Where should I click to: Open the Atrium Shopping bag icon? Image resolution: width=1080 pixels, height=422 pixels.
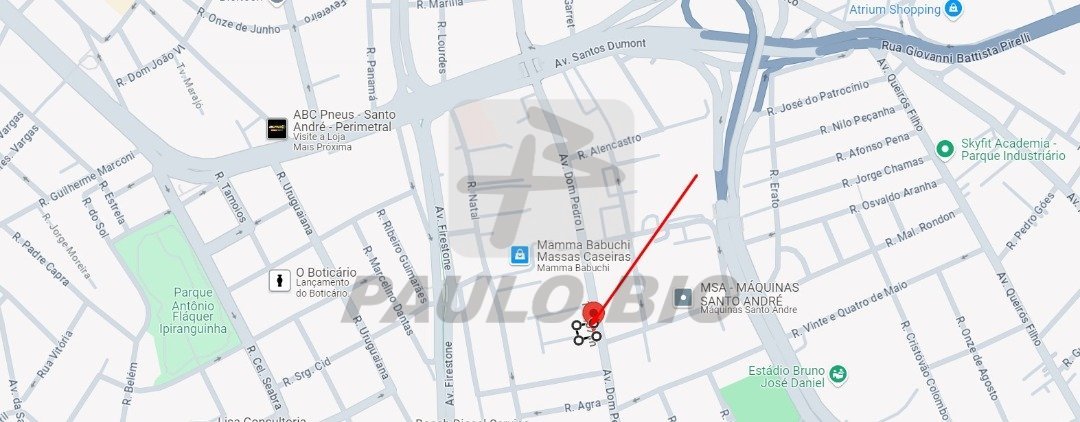(x=953, y=9)
